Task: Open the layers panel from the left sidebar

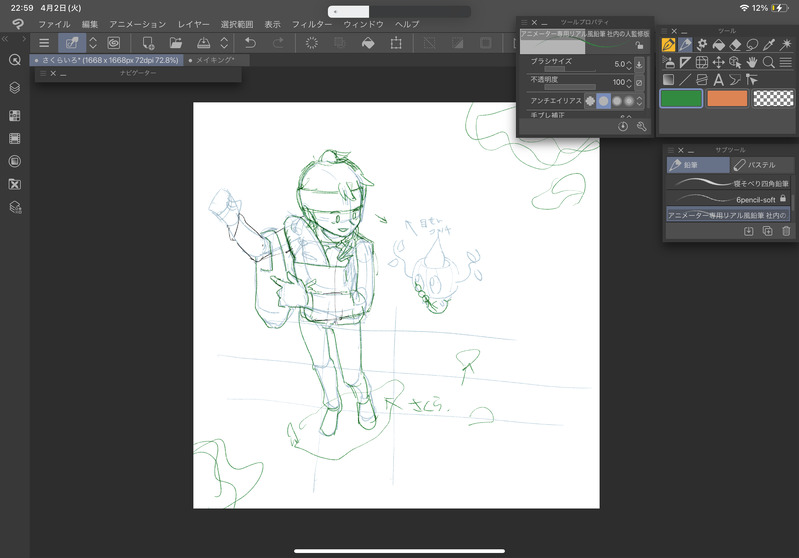Action: [15, 88]
